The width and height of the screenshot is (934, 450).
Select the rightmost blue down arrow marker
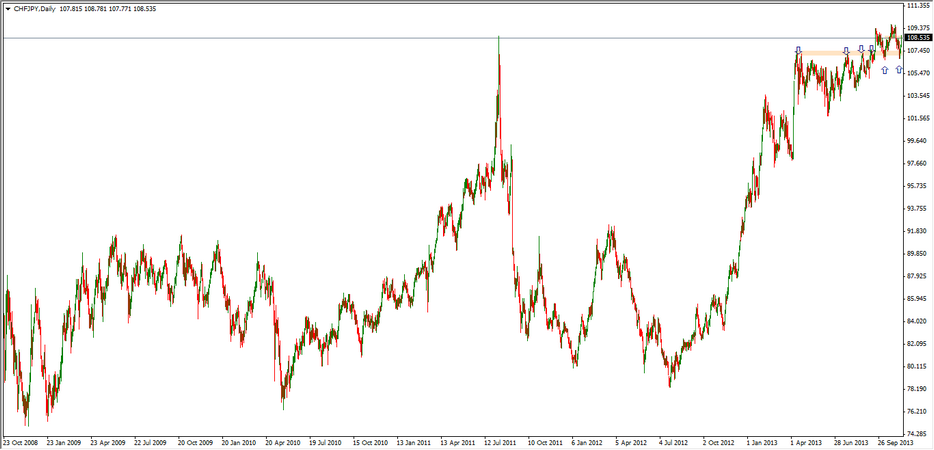coord(873,48)
